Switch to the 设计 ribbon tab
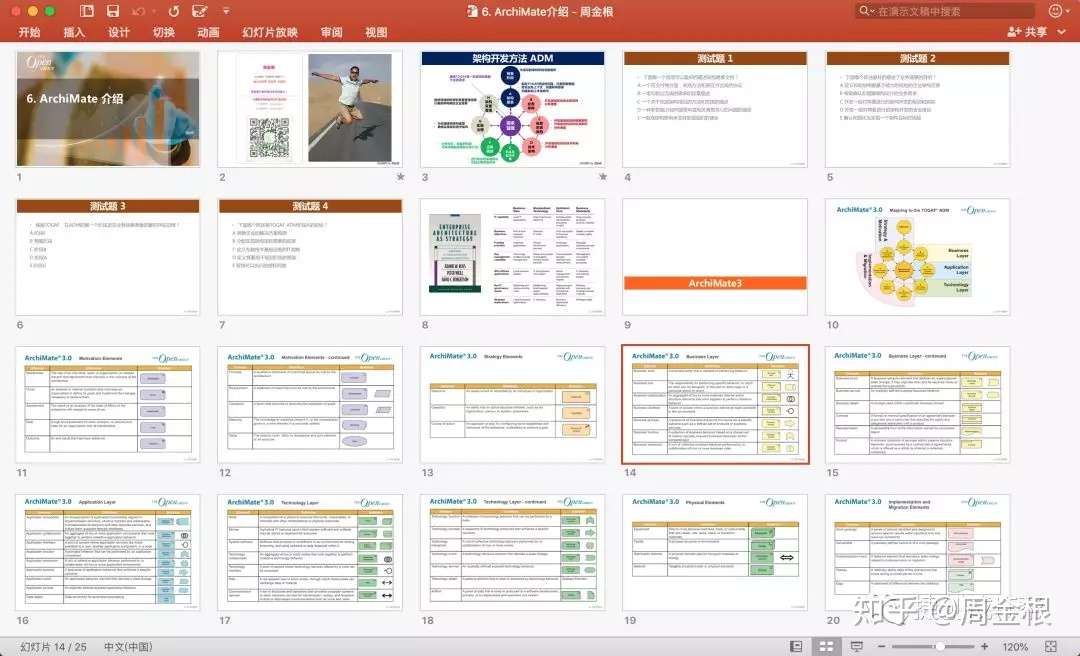The image size is (1080, 656). pos(118,32)
